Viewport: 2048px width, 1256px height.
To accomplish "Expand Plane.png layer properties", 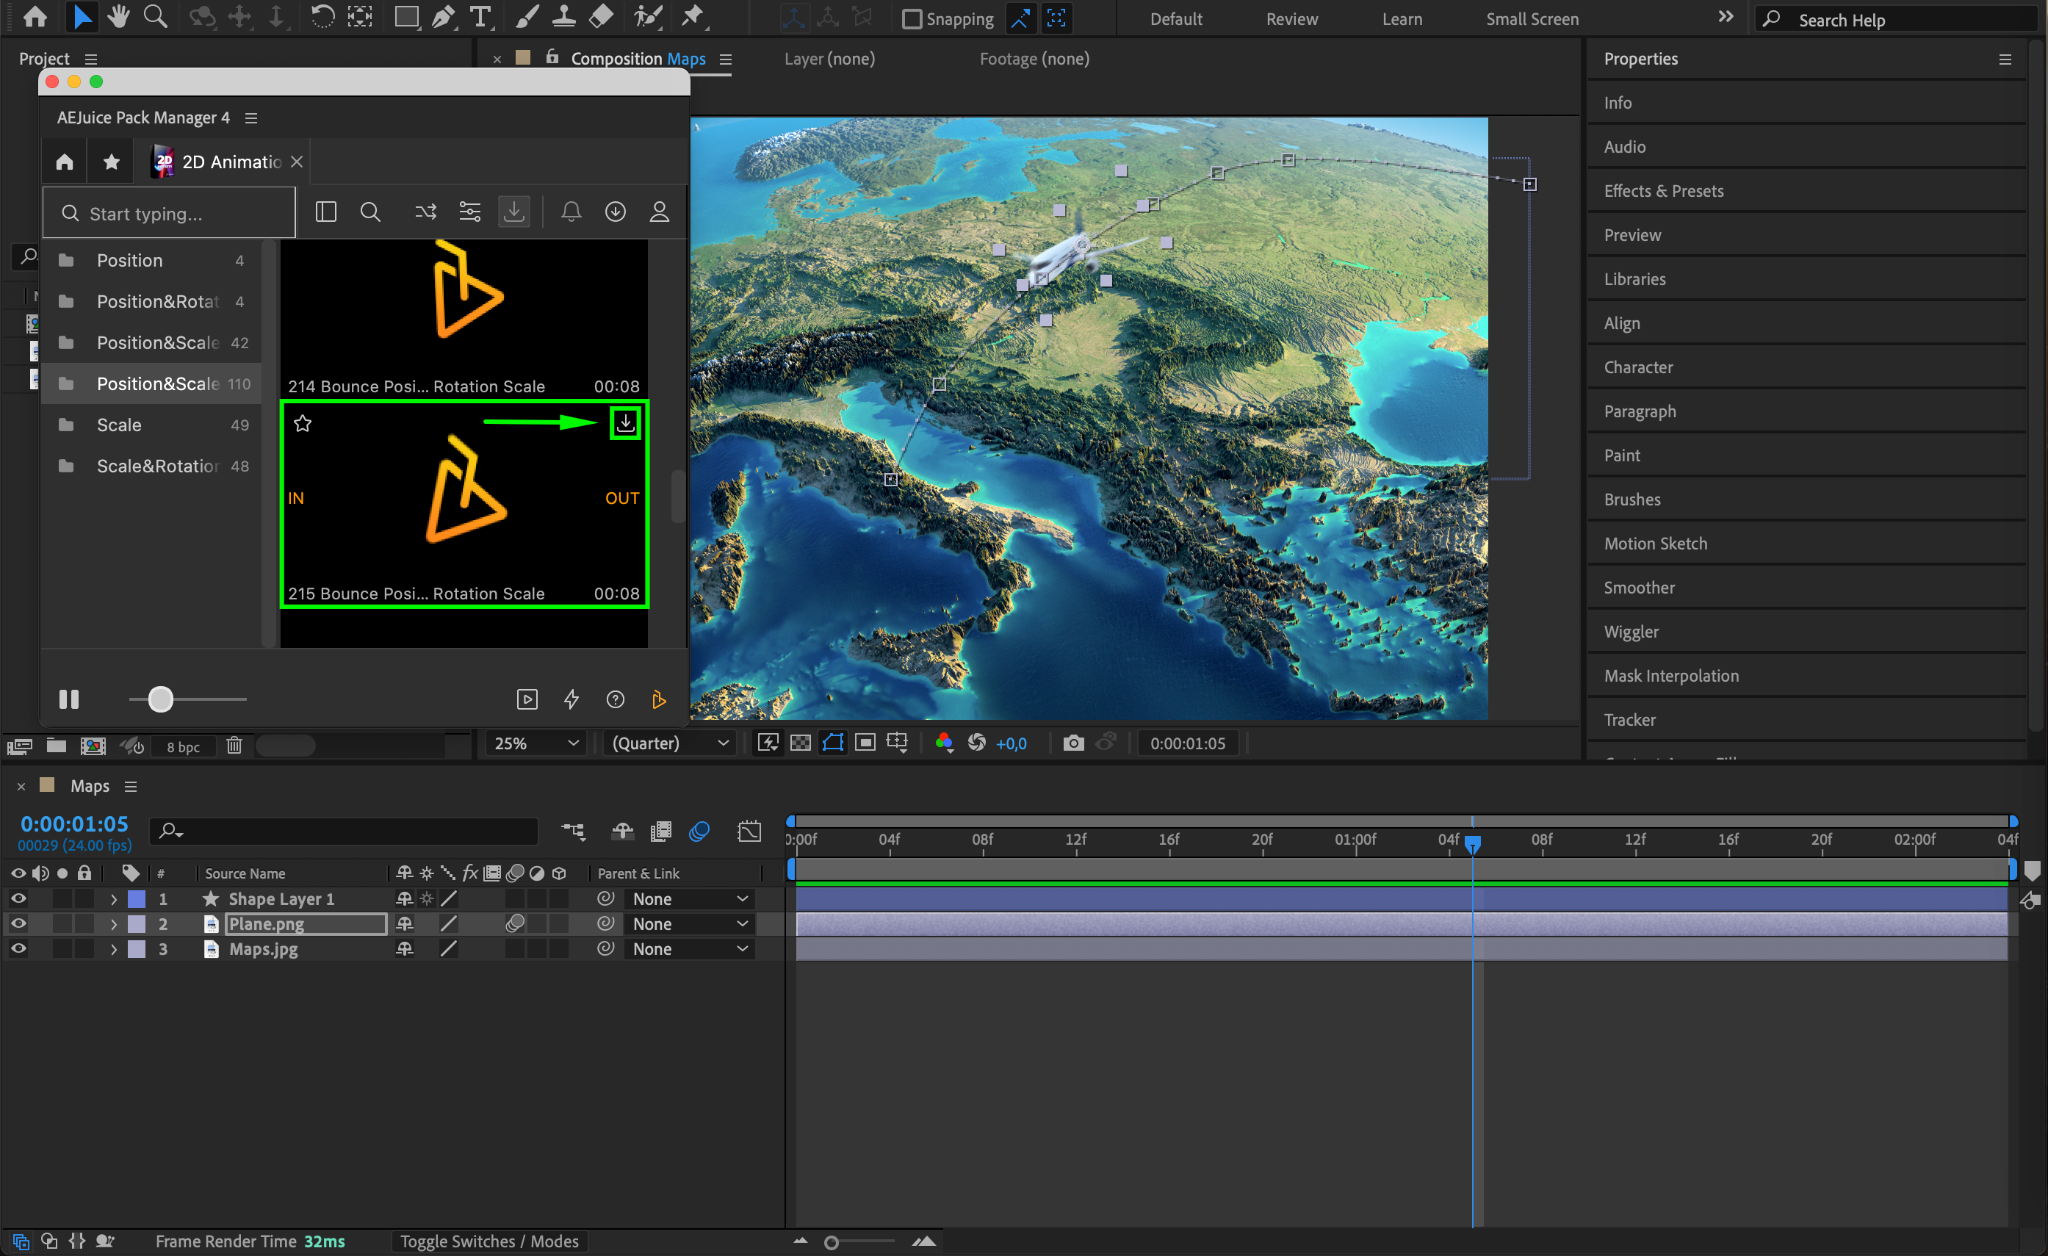I will point(113,924).
